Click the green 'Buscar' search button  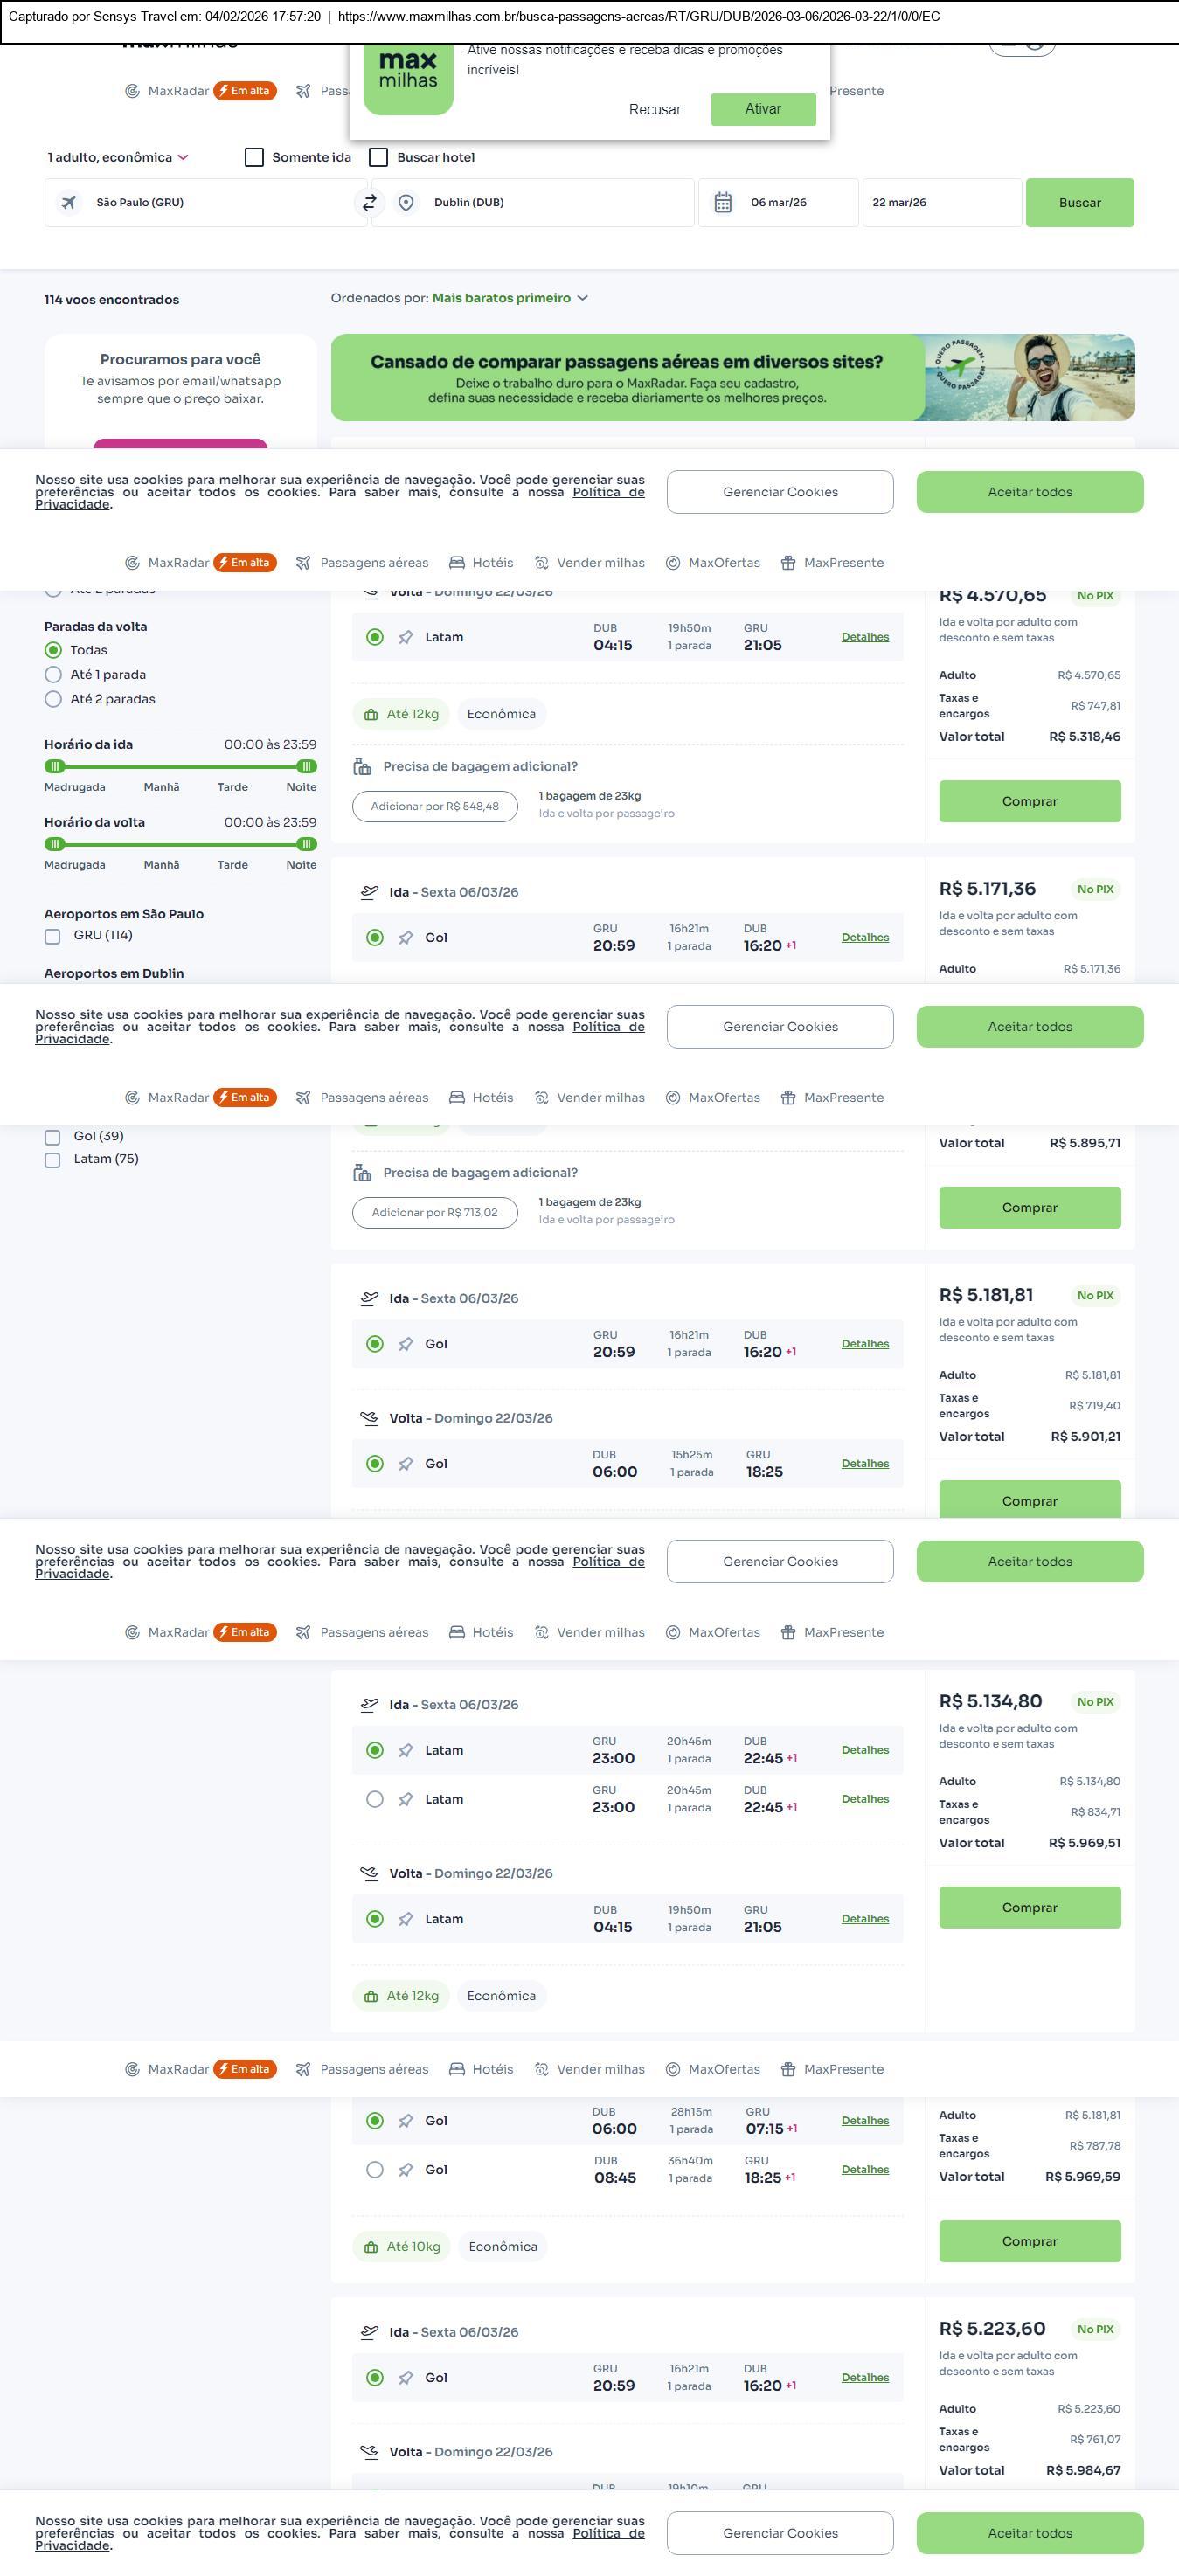(x=1079, y=203)
